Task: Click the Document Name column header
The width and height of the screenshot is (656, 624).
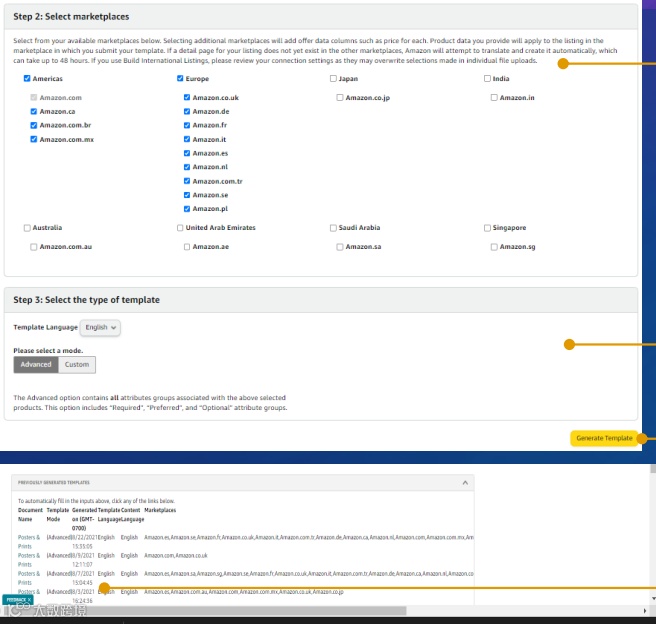Action: point(30,514)
